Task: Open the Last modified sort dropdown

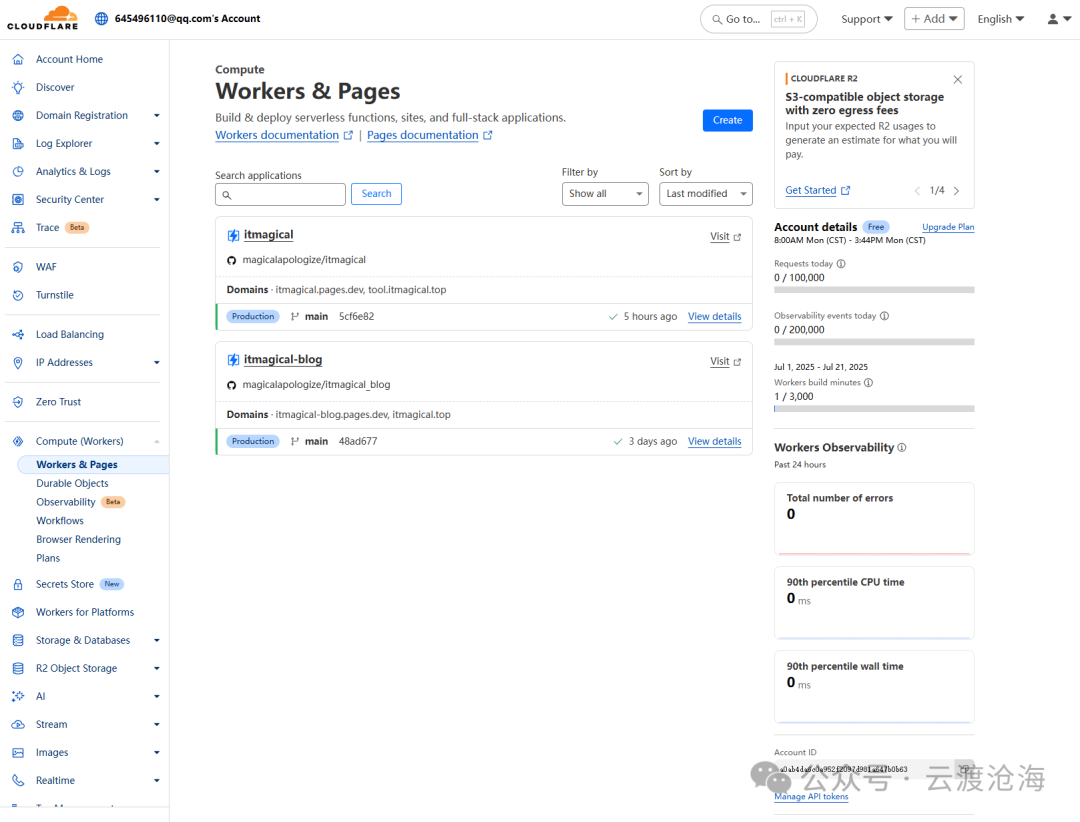Action: coord(705,194)
